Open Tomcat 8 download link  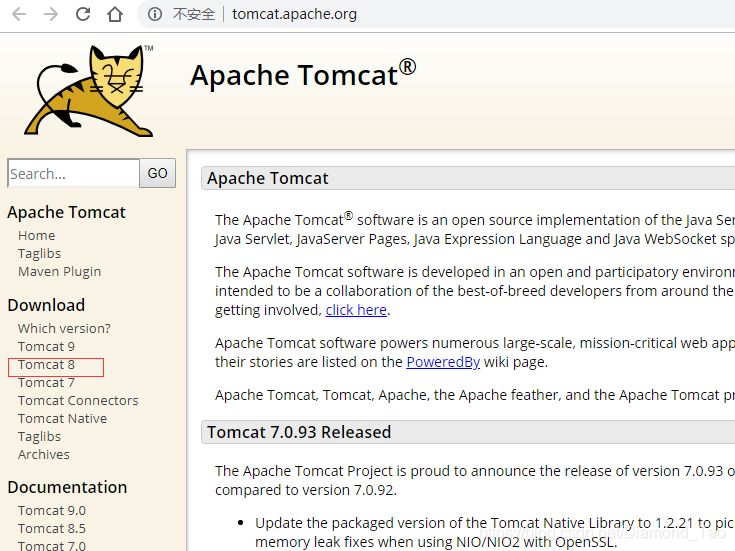(46, 364)
